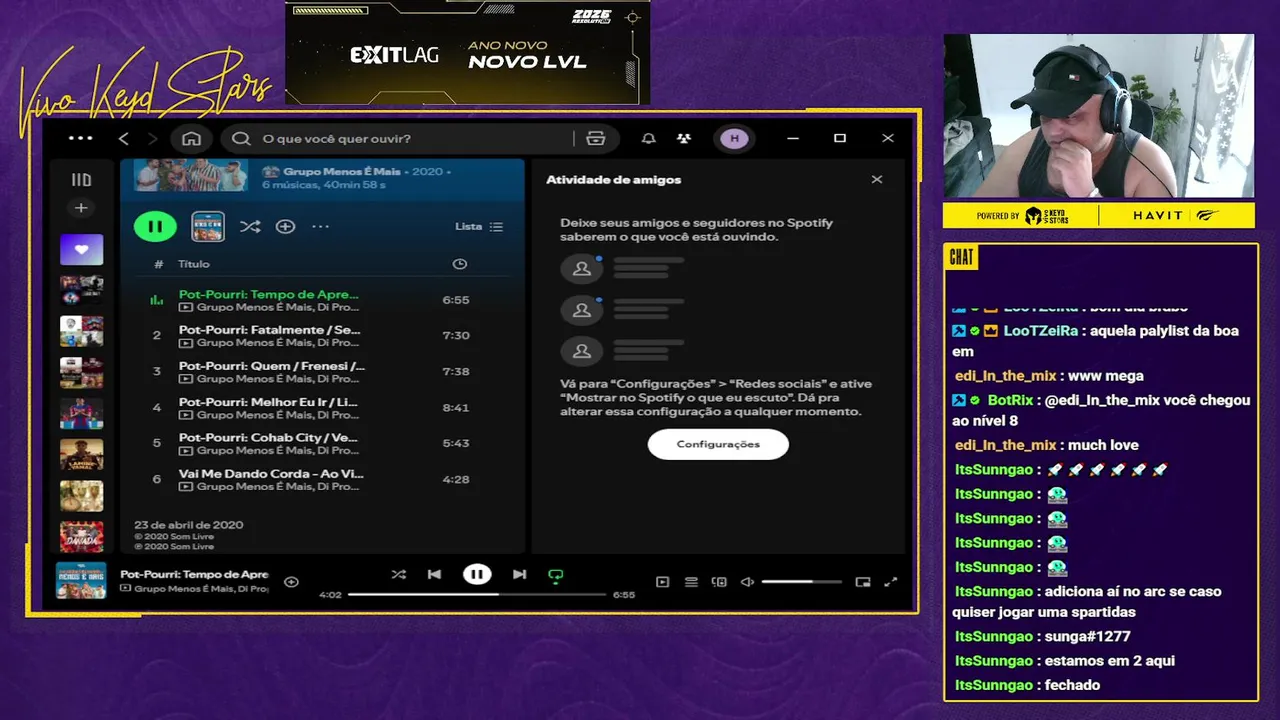
Task: Adjust the volume slider
Action: pyautogui.click(x=801, y=582)
